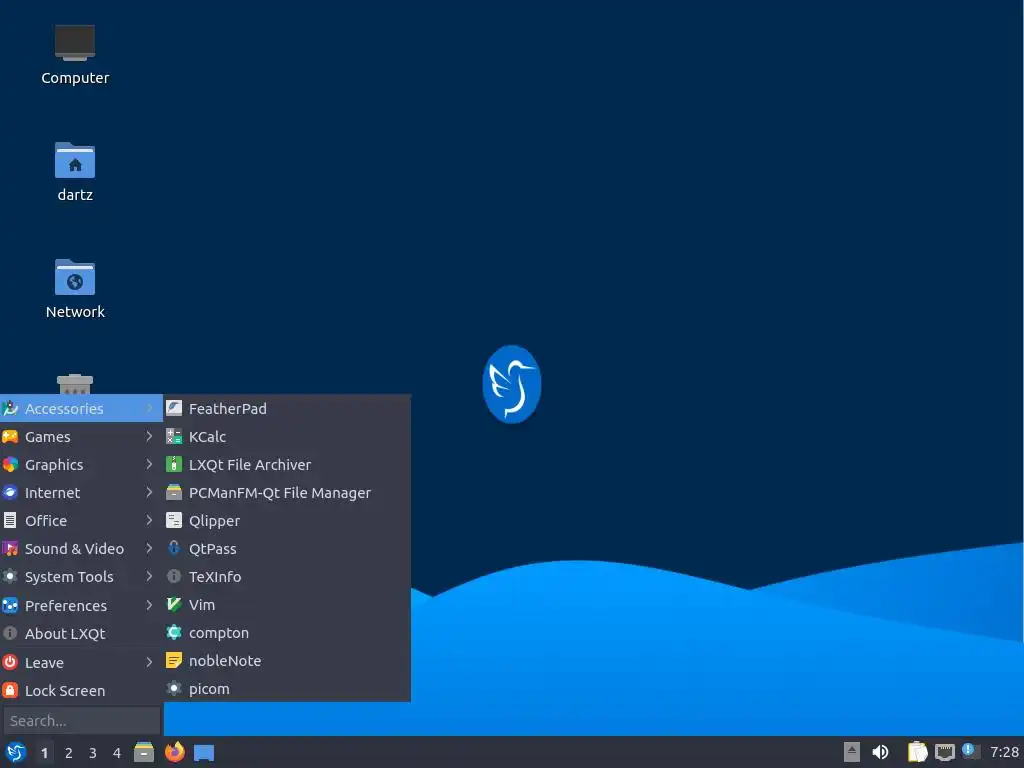Switch to desktop 3

93,753
